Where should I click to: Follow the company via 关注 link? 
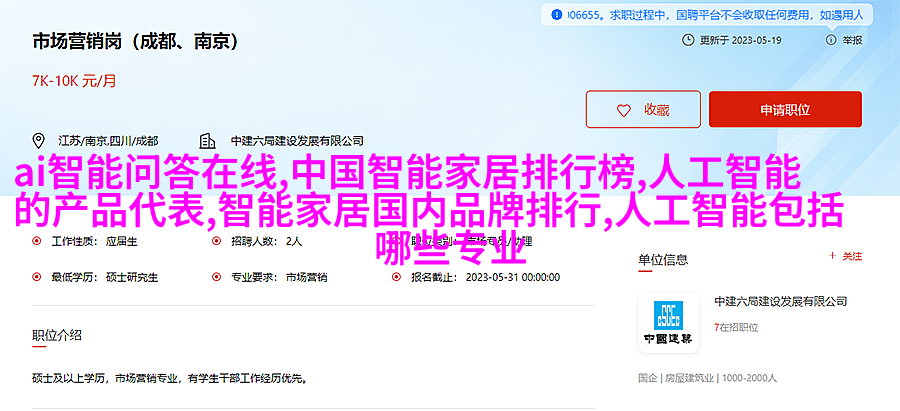tap(852, 257)
